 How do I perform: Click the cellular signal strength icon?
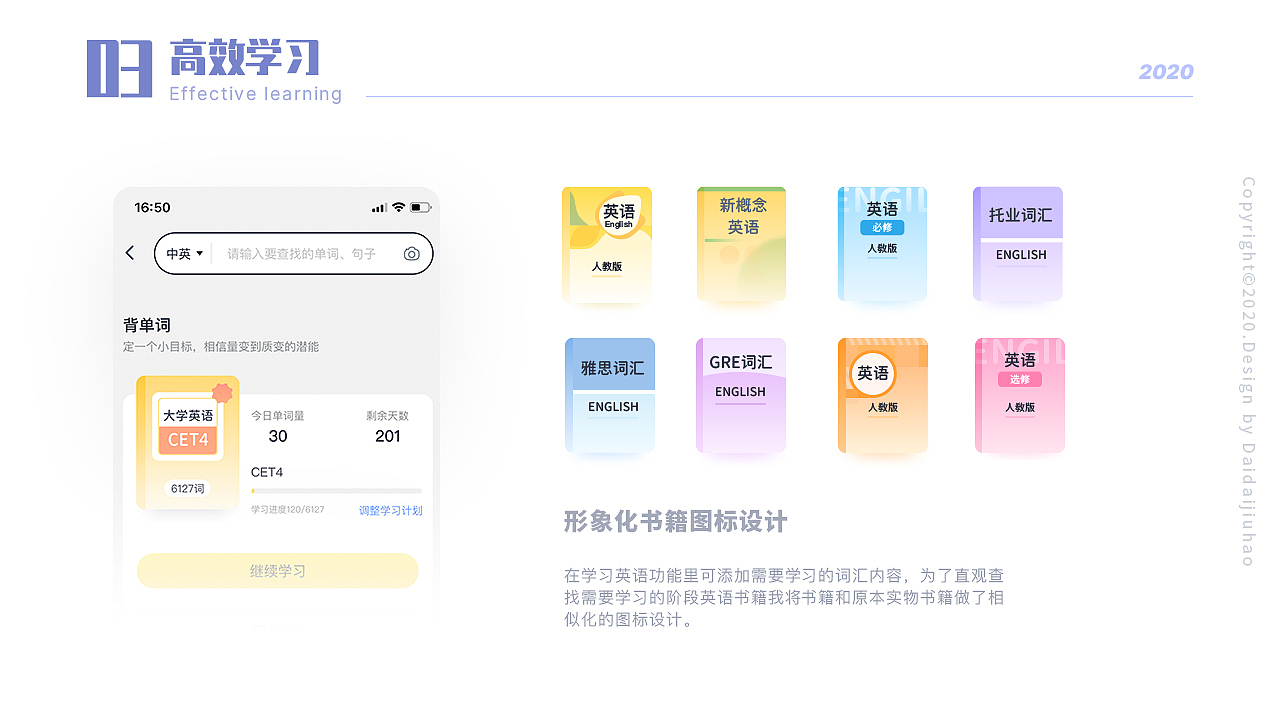click(x=378, y=206)
